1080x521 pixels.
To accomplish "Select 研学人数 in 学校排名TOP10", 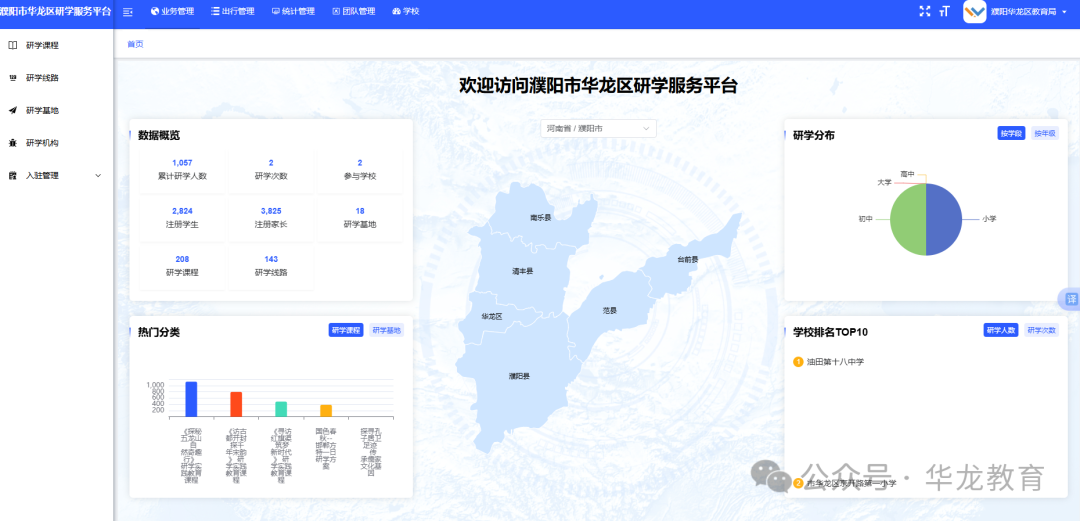I will pos(1001,330).
